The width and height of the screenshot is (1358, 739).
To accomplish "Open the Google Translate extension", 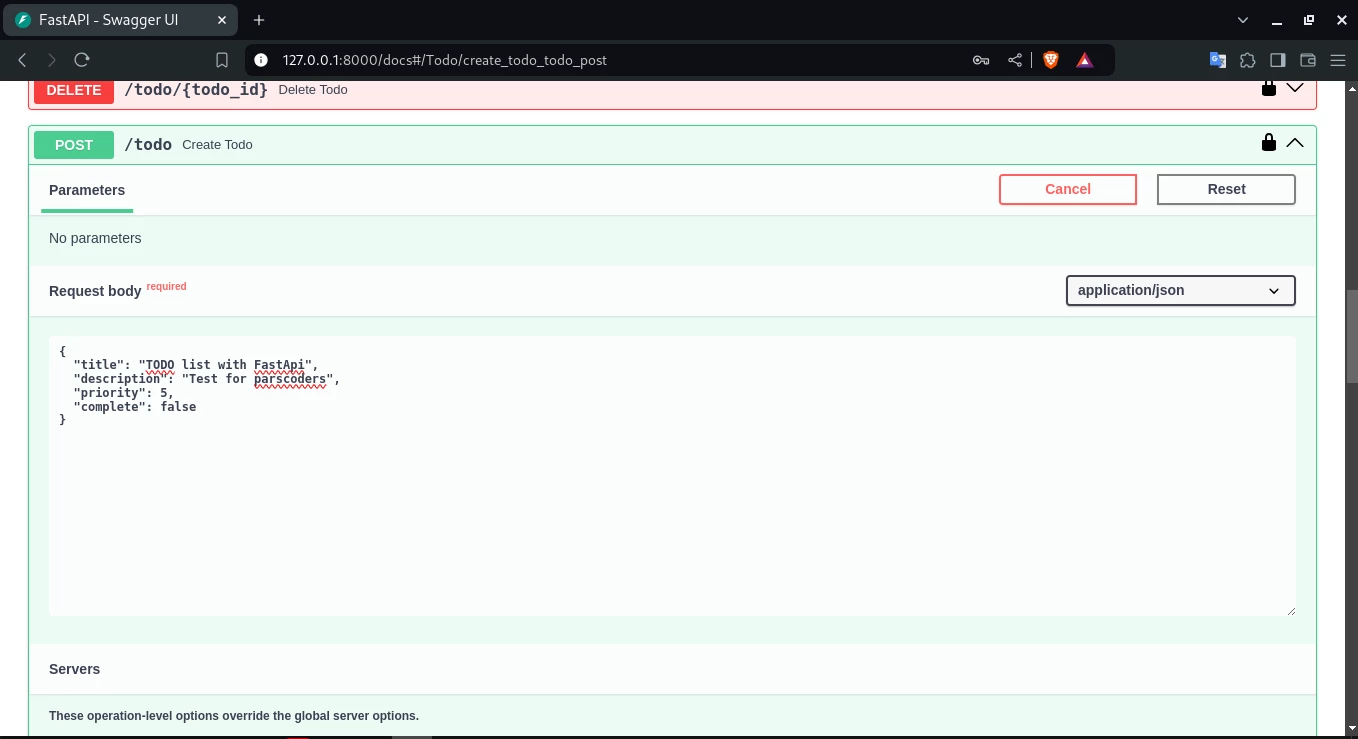I will coord(1217,60).
